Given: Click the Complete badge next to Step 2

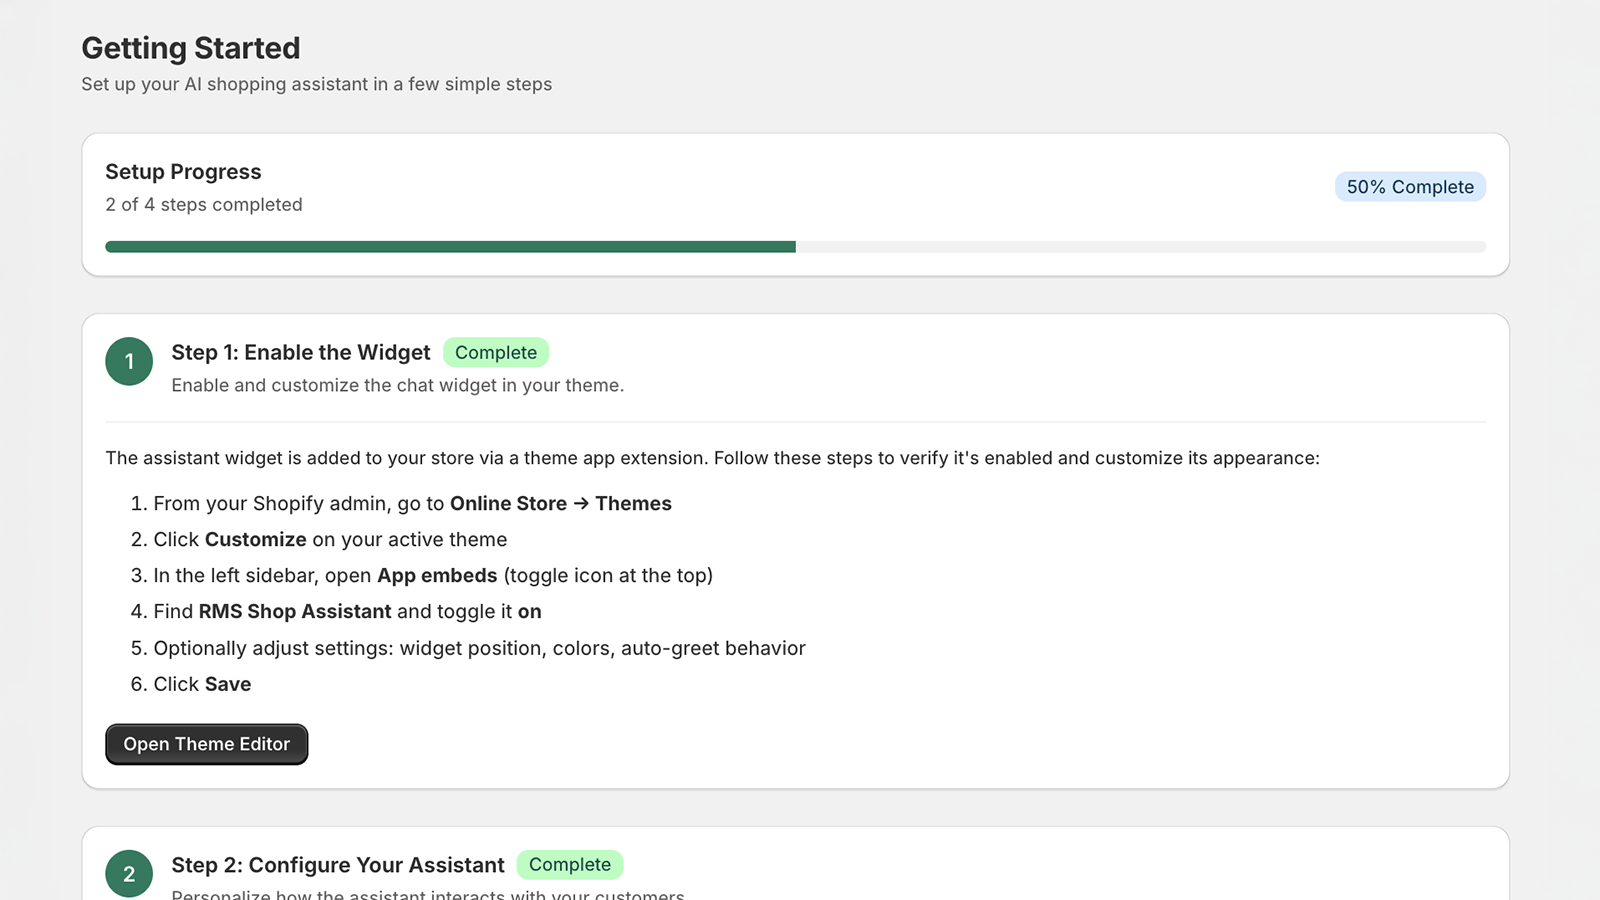Looking at the screenshot, I should pos(570,865).
